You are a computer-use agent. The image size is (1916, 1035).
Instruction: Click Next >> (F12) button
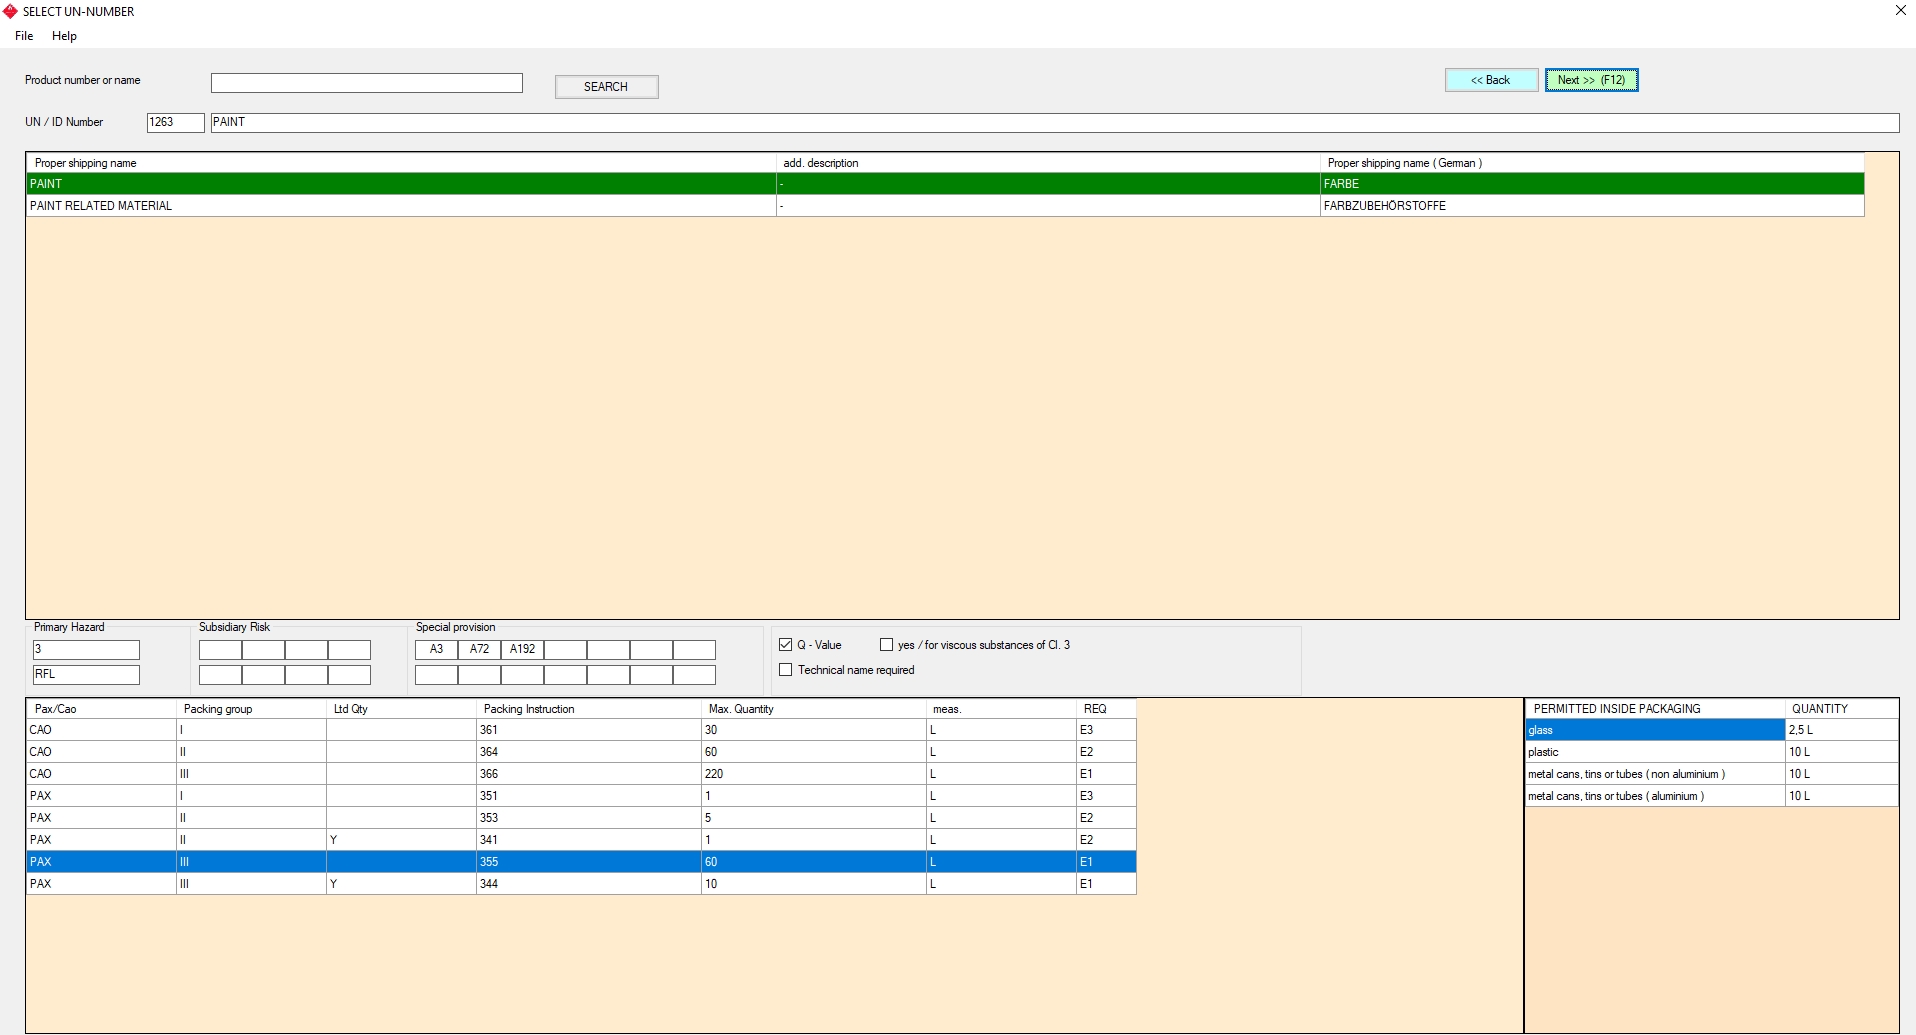1591,80
